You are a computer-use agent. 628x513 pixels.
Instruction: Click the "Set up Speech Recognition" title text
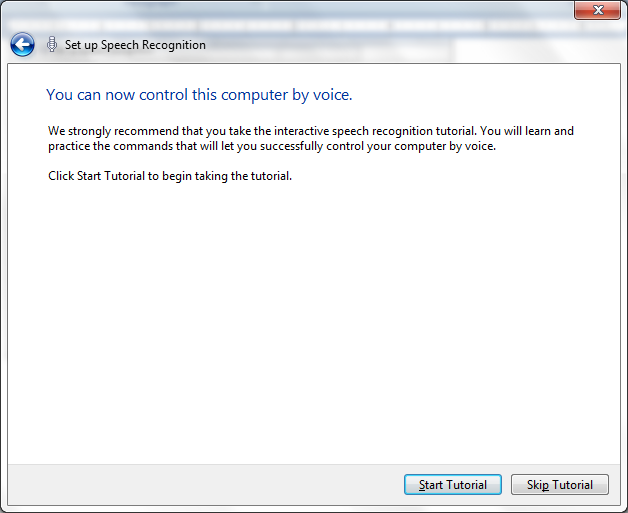point(135,45)
